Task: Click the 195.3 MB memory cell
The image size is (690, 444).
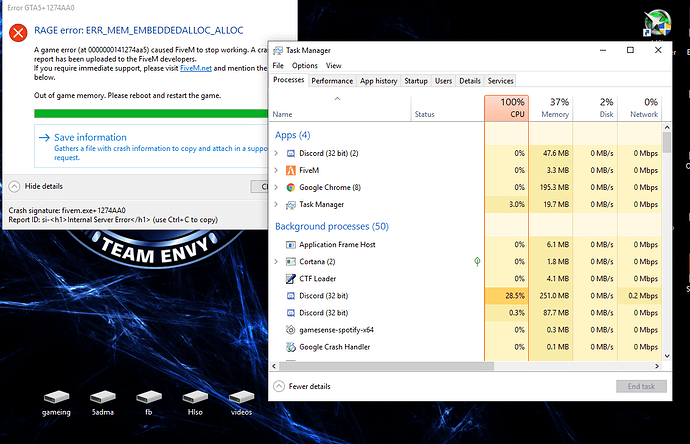Action: 551,187
